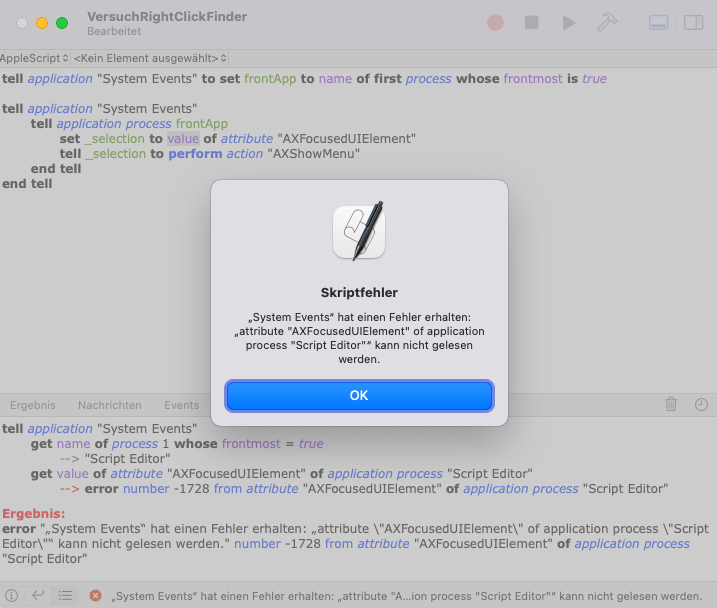Image resolution: width=717 pixels, height=608 pixels.
Task: Click the red 'Ergebnis:' label in log
Action: click(34, 514)
